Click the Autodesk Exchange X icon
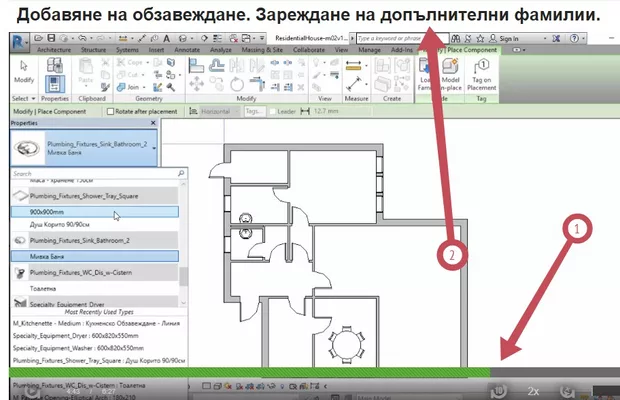Image resolution: width=620 pixels, height=400 pixels. point(556,38)
